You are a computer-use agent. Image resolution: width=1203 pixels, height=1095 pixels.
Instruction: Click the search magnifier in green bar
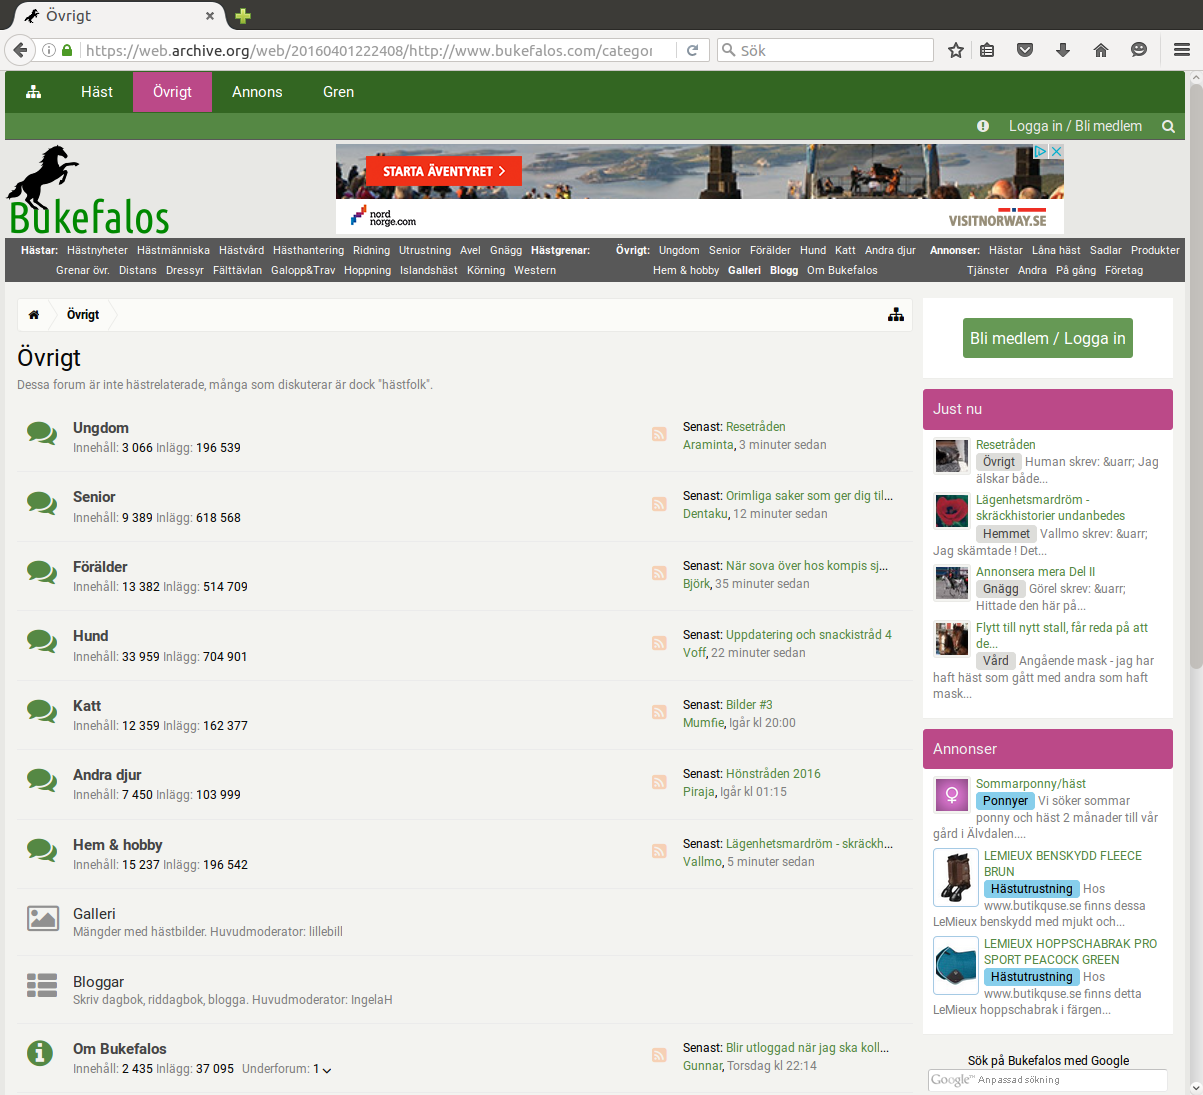pos(1168,126)
